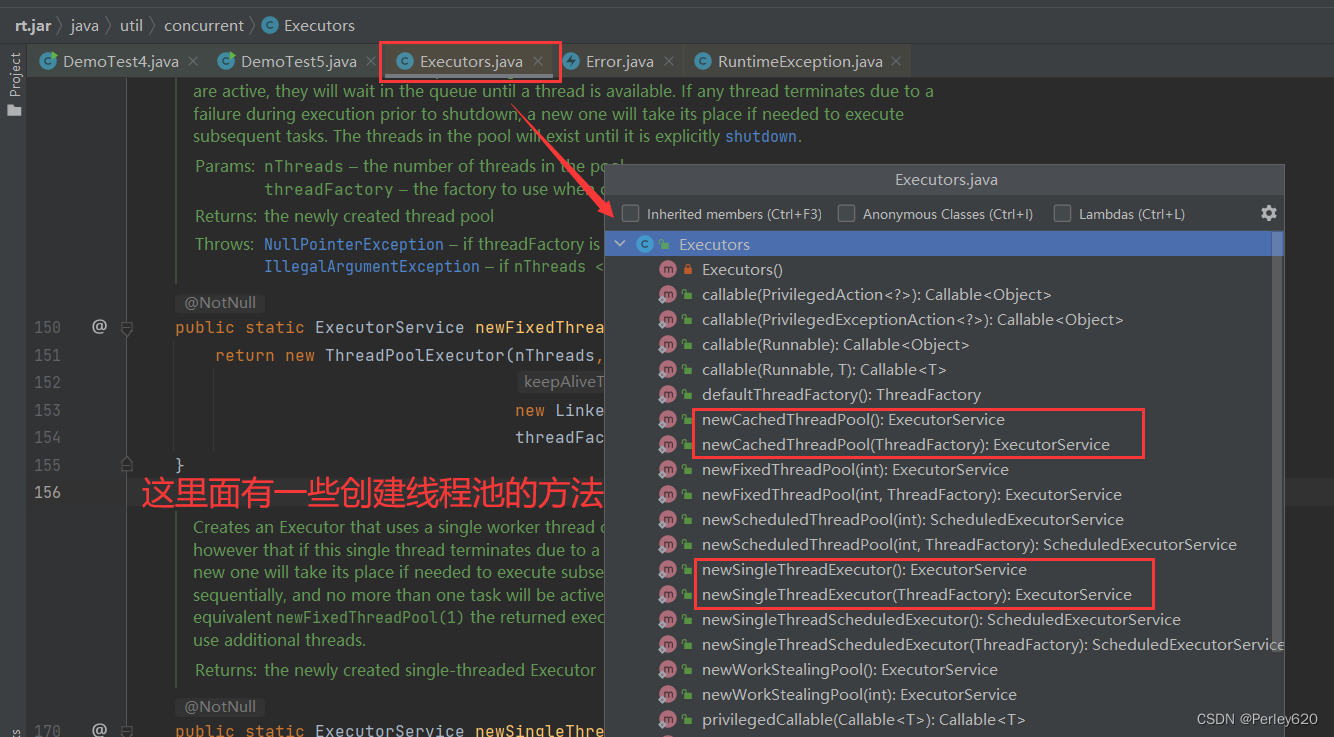
Task: Enable Inherited members checkbox
Action: (x=630, y=214)
